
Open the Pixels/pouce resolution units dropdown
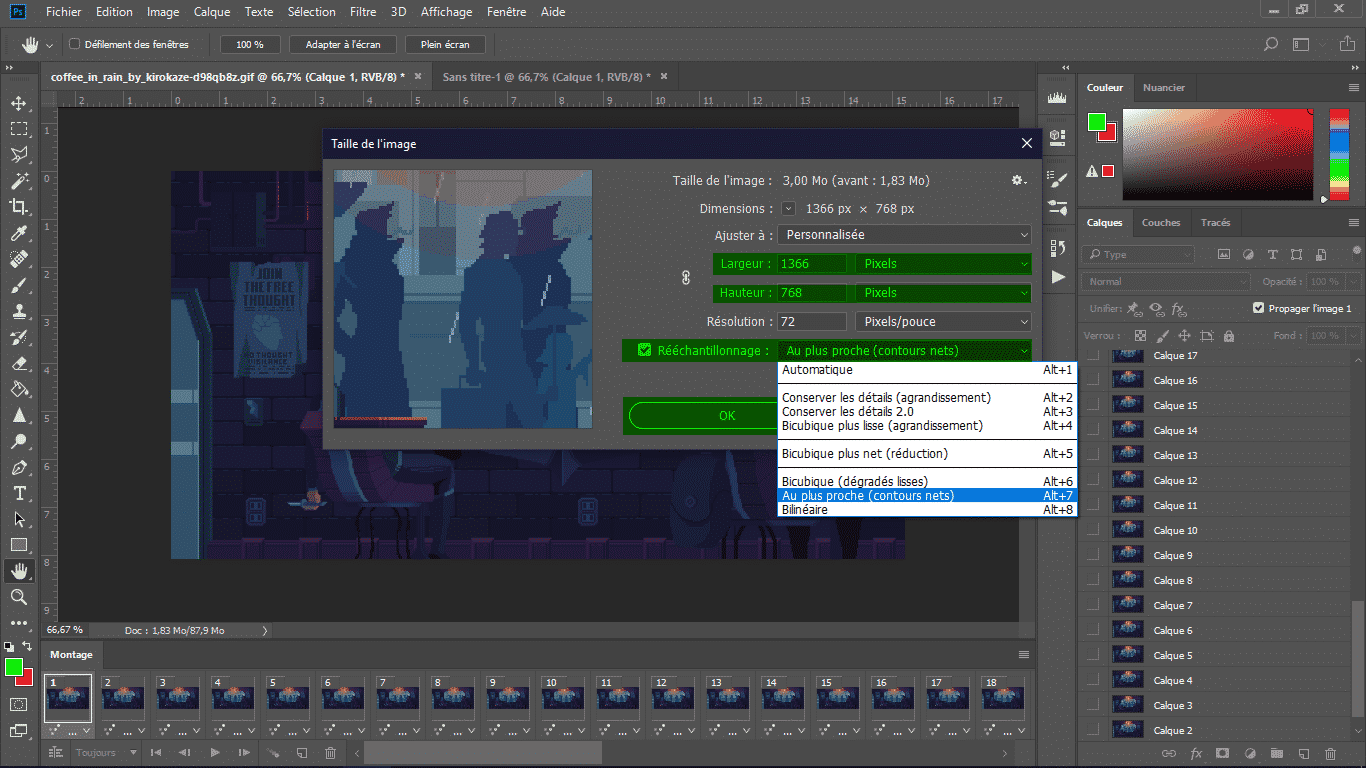(942, 322)
